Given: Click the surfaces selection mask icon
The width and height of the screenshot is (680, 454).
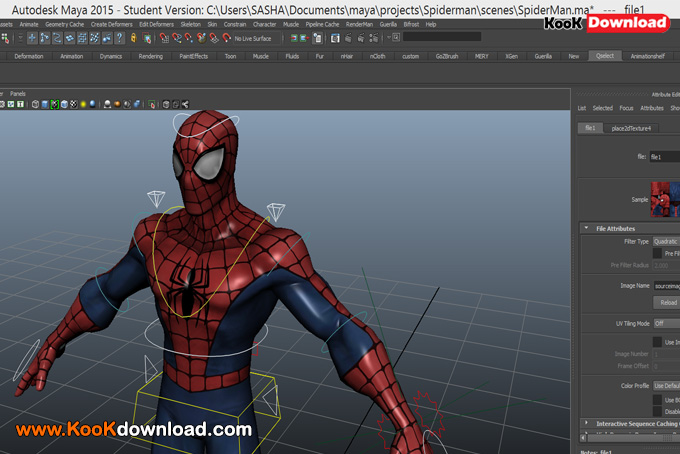Looking at the screenshot, I should 70,39.
